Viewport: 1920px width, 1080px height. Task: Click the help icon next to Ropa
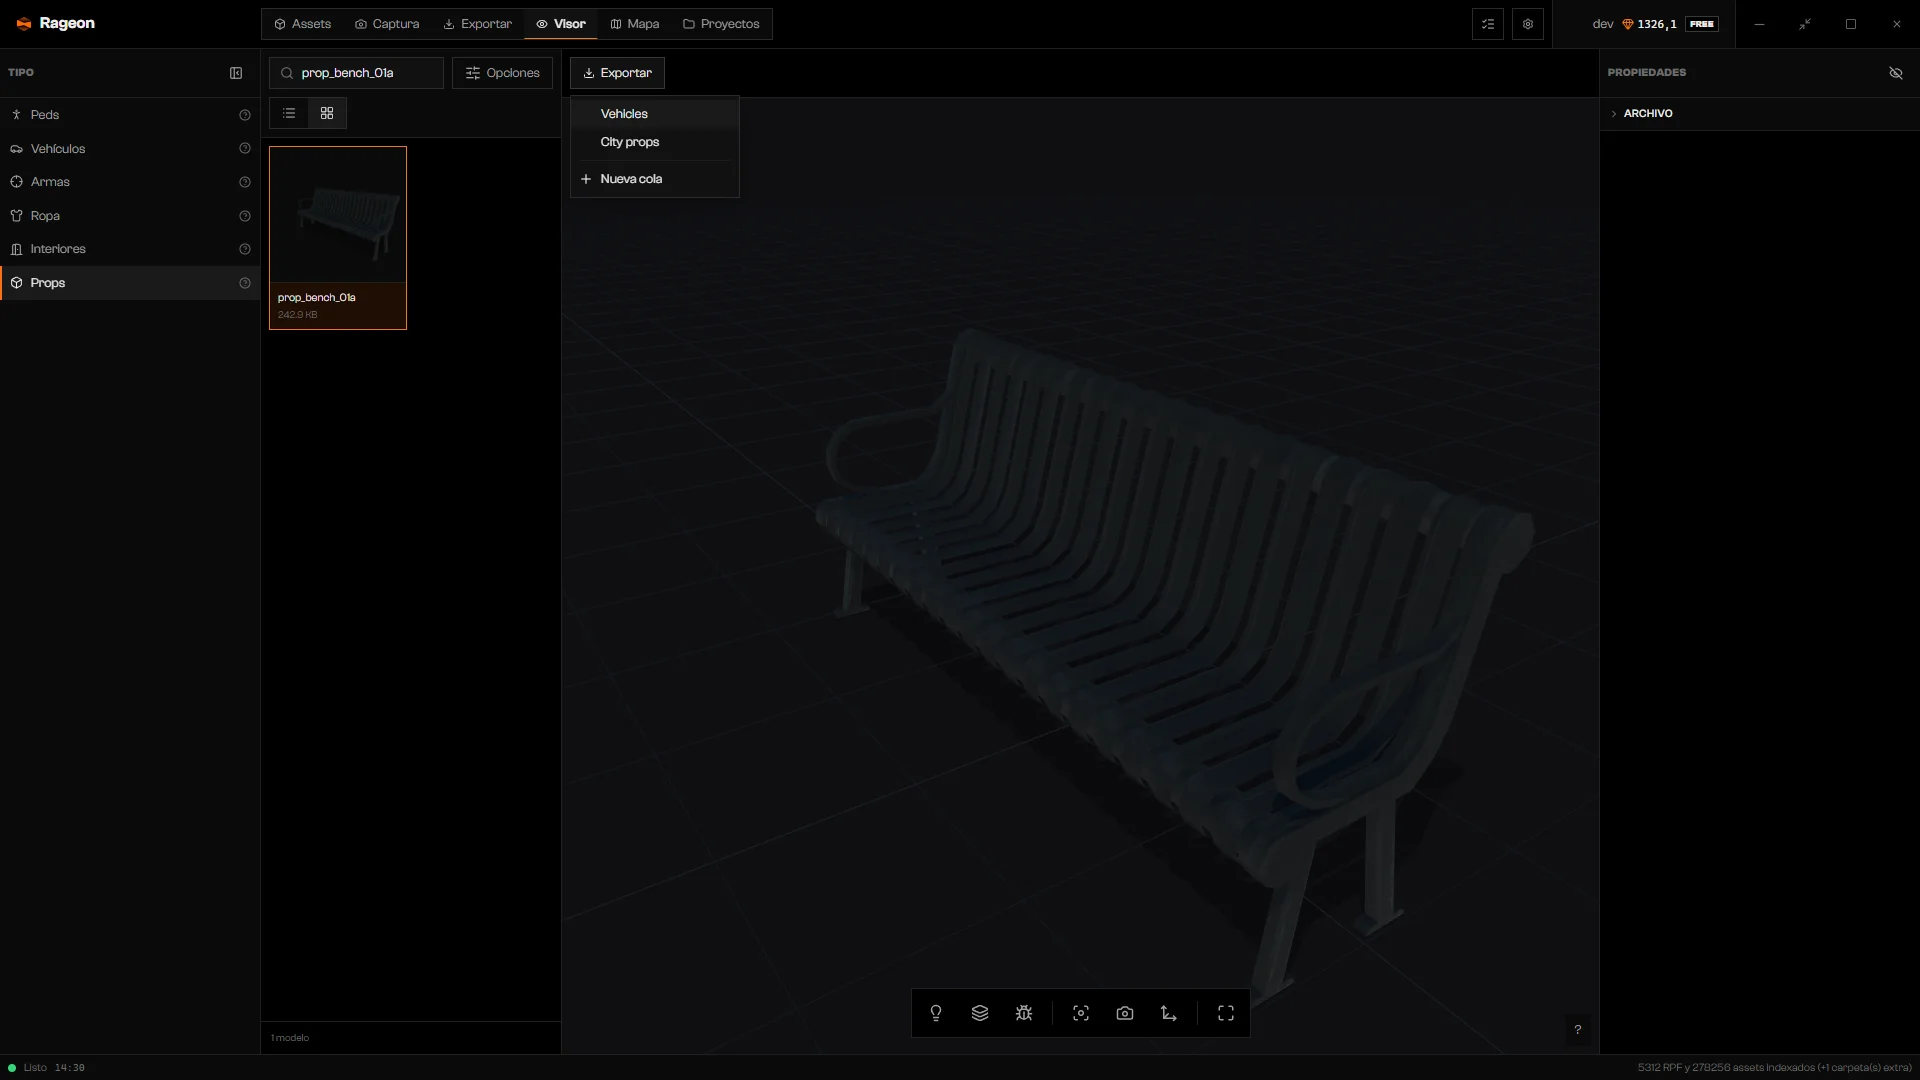coord(245,216)
